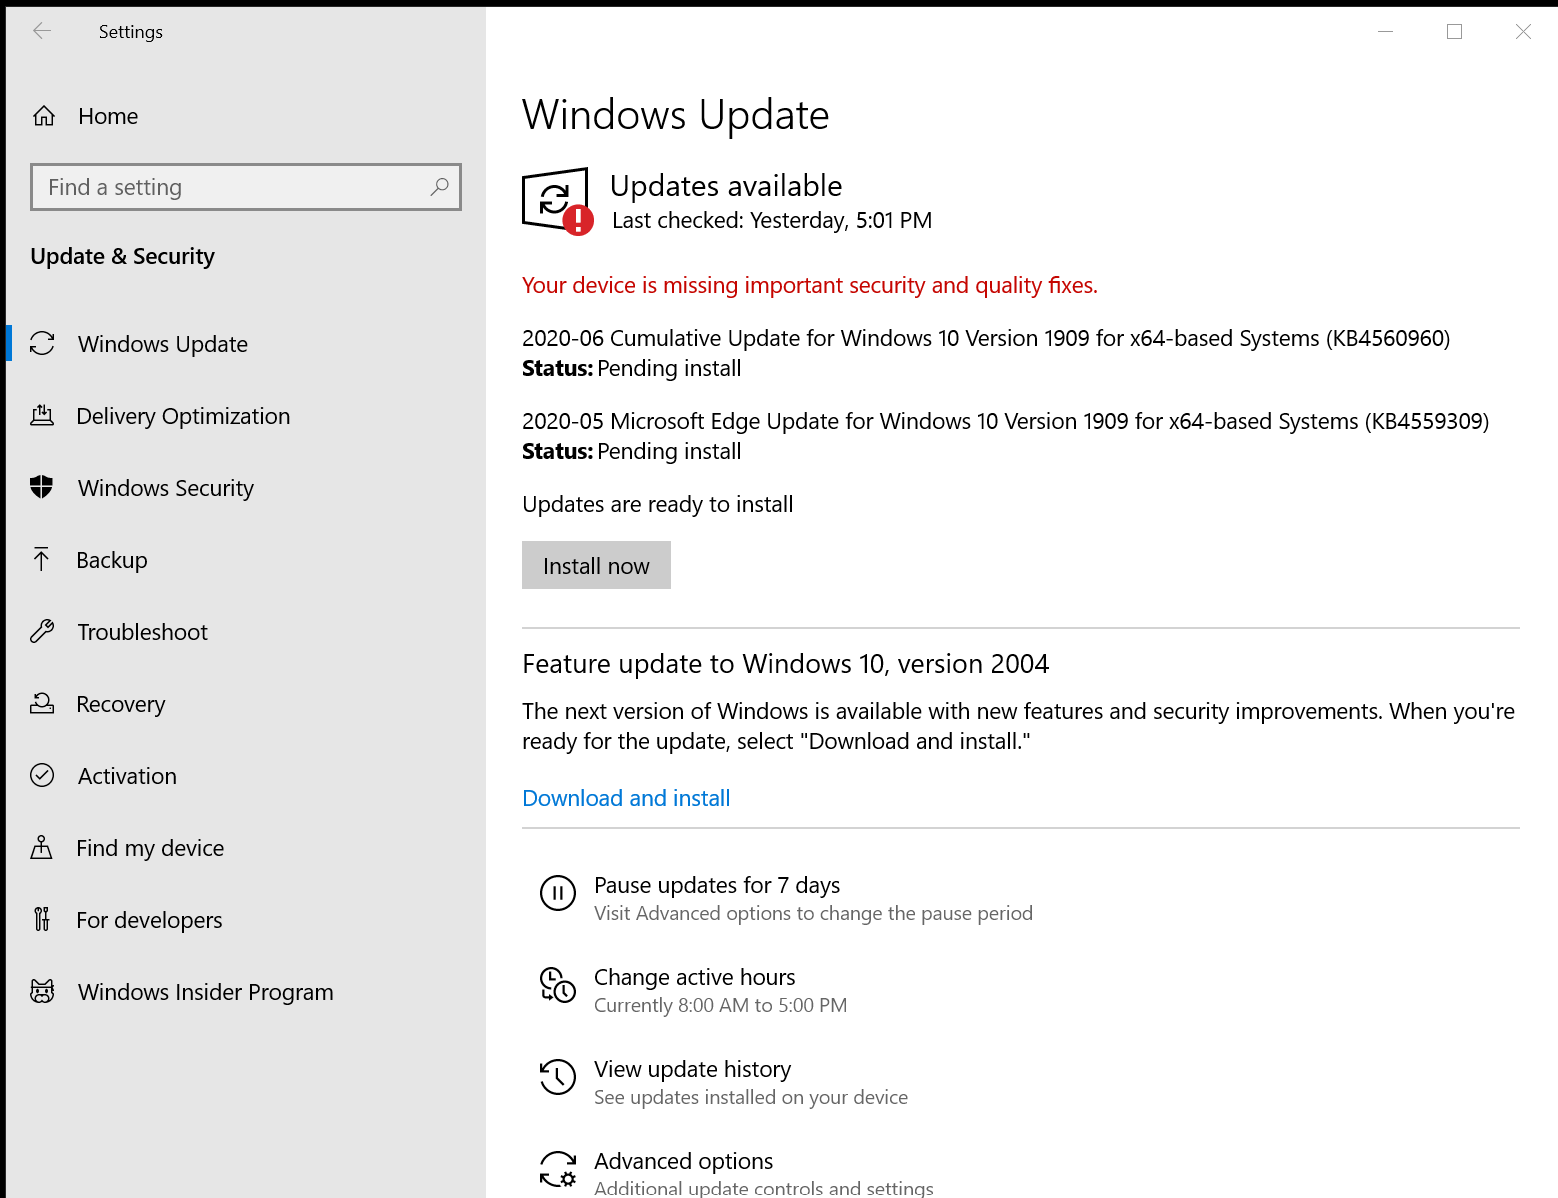The height and width of the screenshot is (1198, 1558).
Task: Click the Download and install link
Action: pos(626,798)
